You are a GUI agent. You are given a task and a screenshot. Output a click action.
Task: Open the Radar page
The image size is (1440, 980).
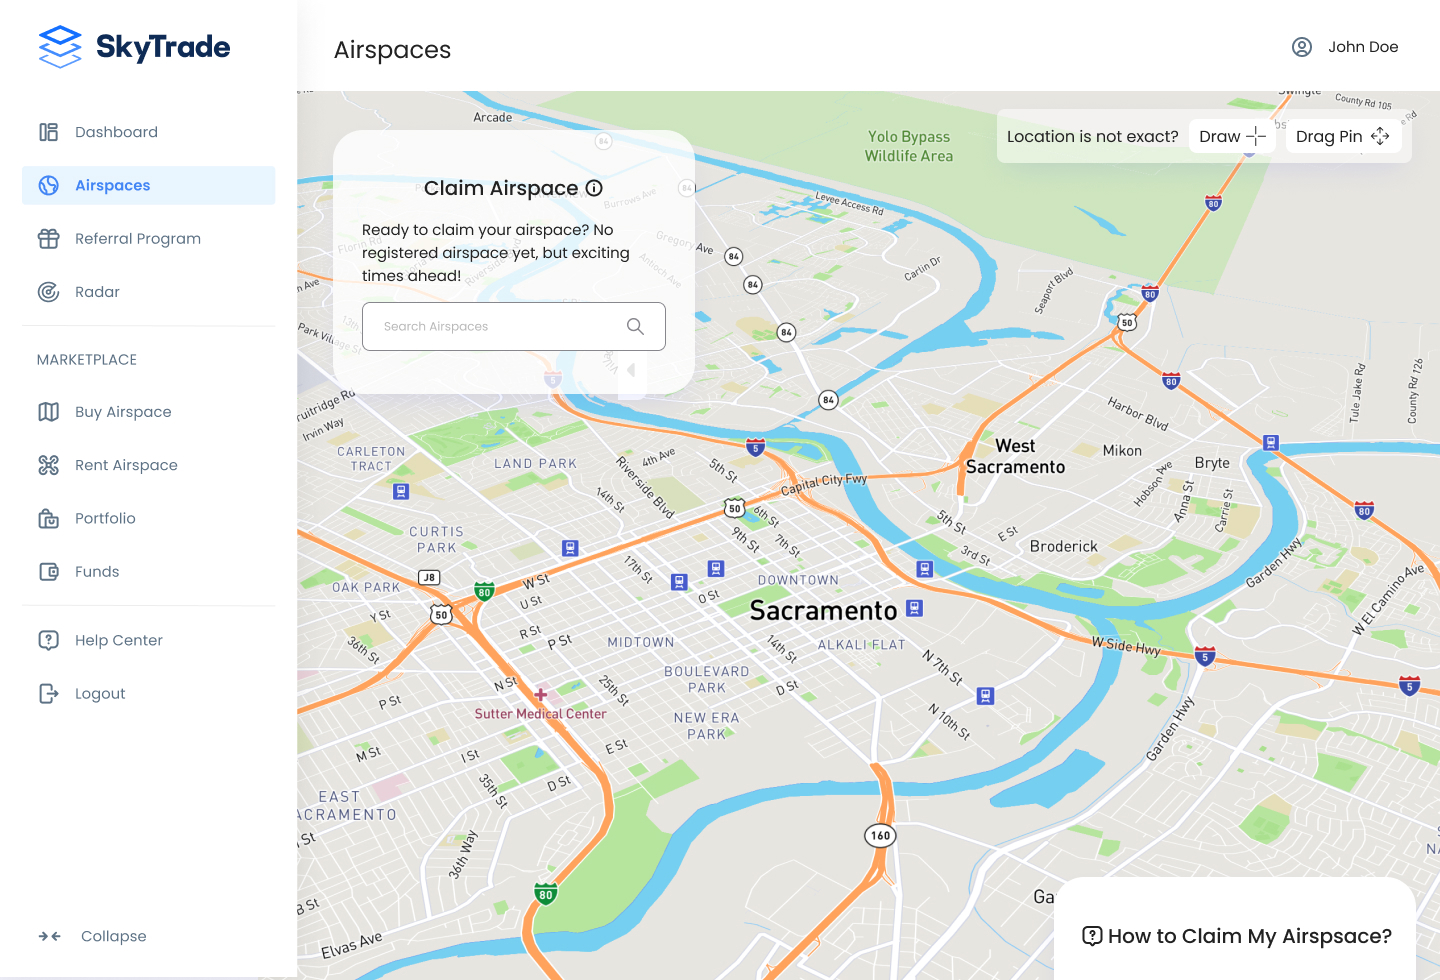(x=97, y=292)
